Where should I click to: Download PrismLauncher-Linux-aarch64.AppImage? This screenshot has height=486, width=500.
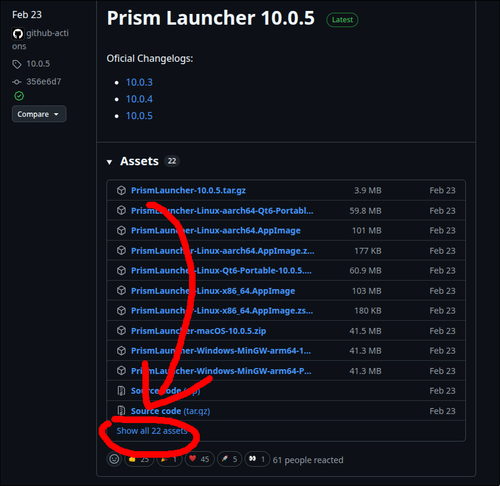pos(216,231)
